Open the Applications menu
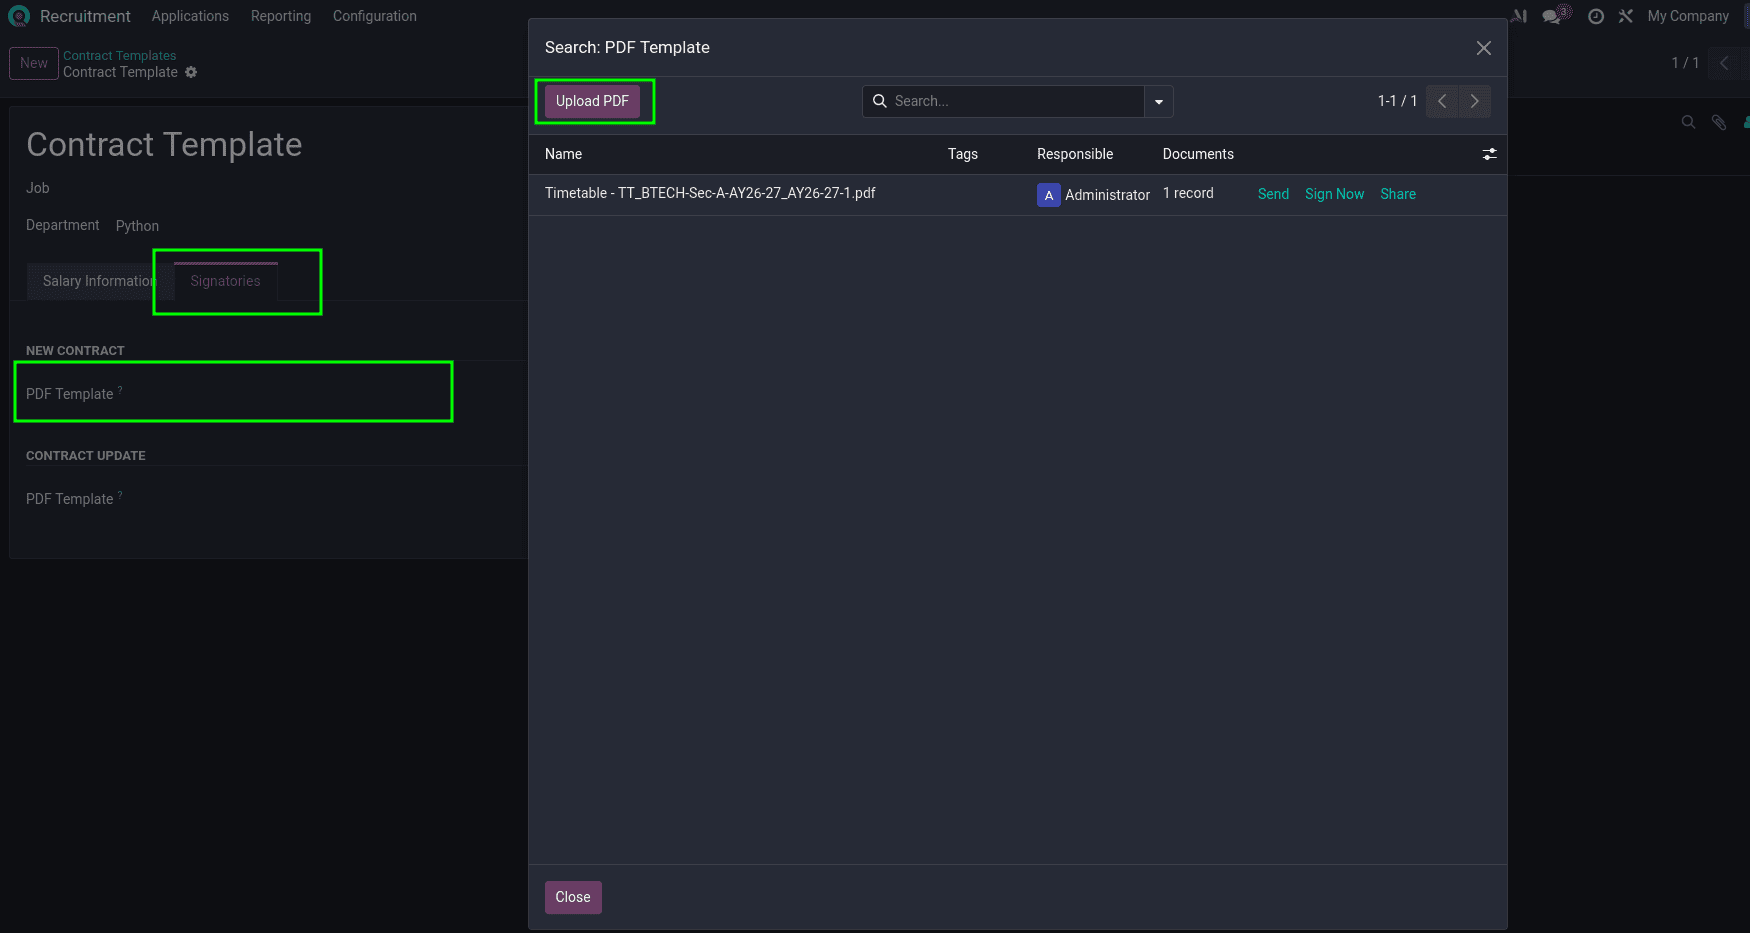Image resolution: width=1750 pixels, height=933 pixels. click(190, 16)
